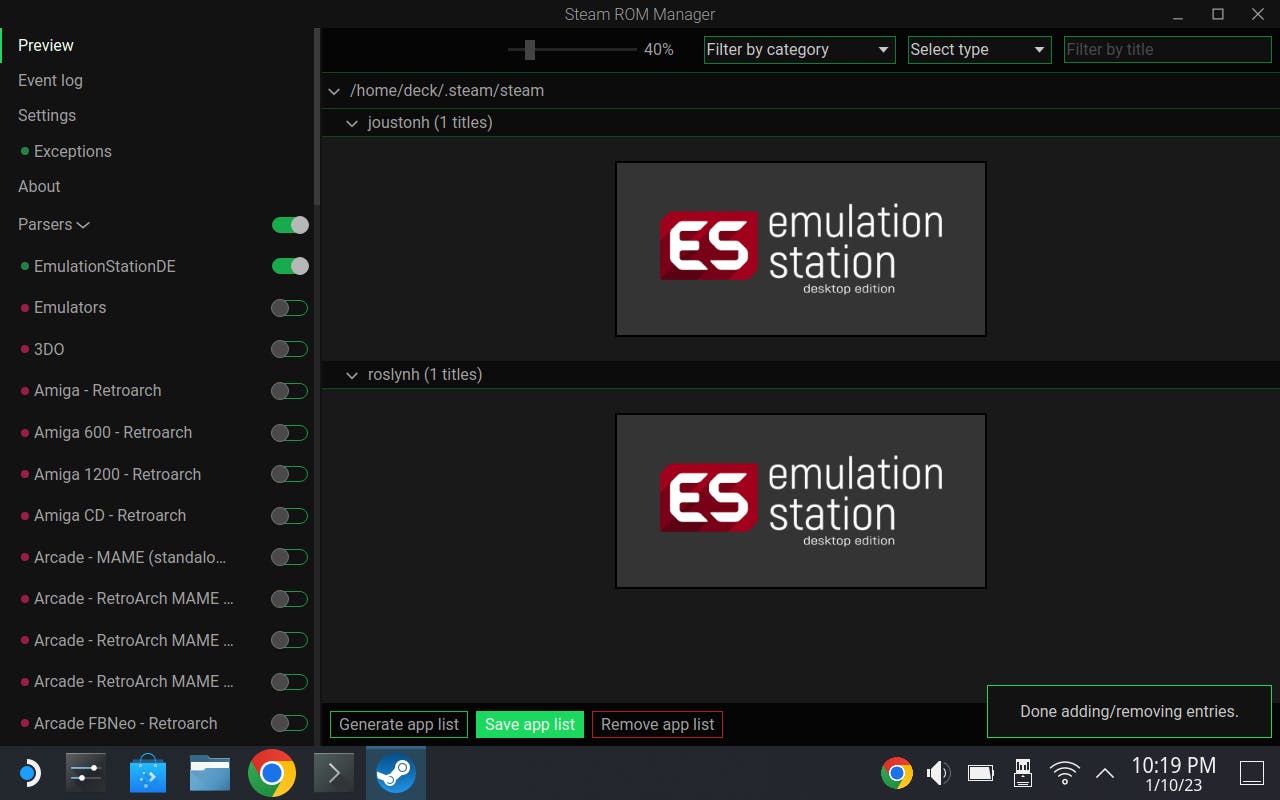
Task: Click Remove app list button
Action: 657,724
